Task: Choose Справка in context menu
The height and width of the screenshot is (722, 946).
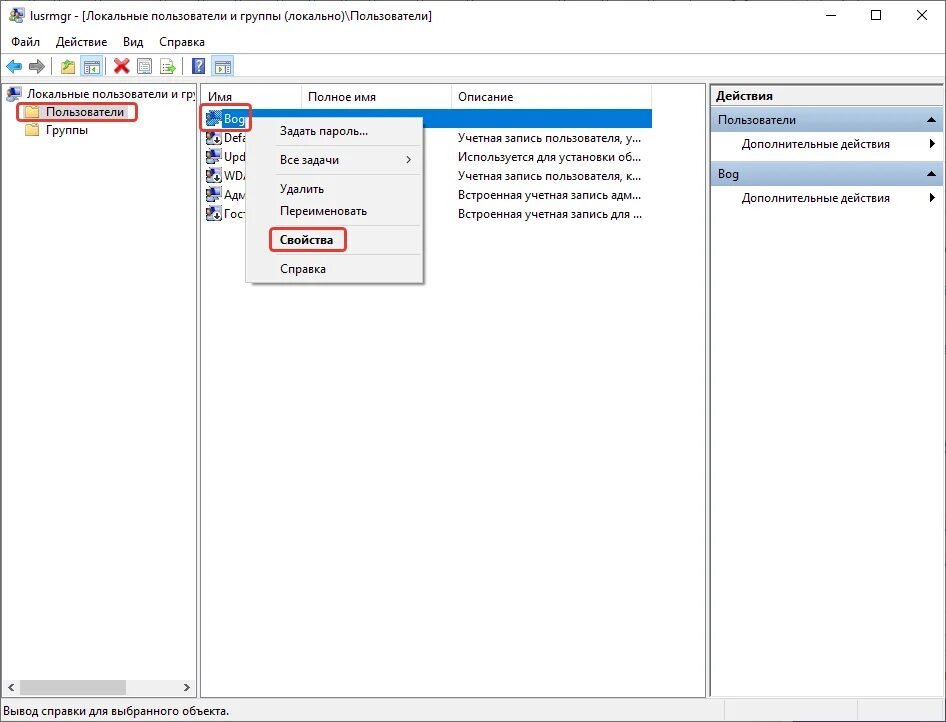Action: [x=335, y=269]
